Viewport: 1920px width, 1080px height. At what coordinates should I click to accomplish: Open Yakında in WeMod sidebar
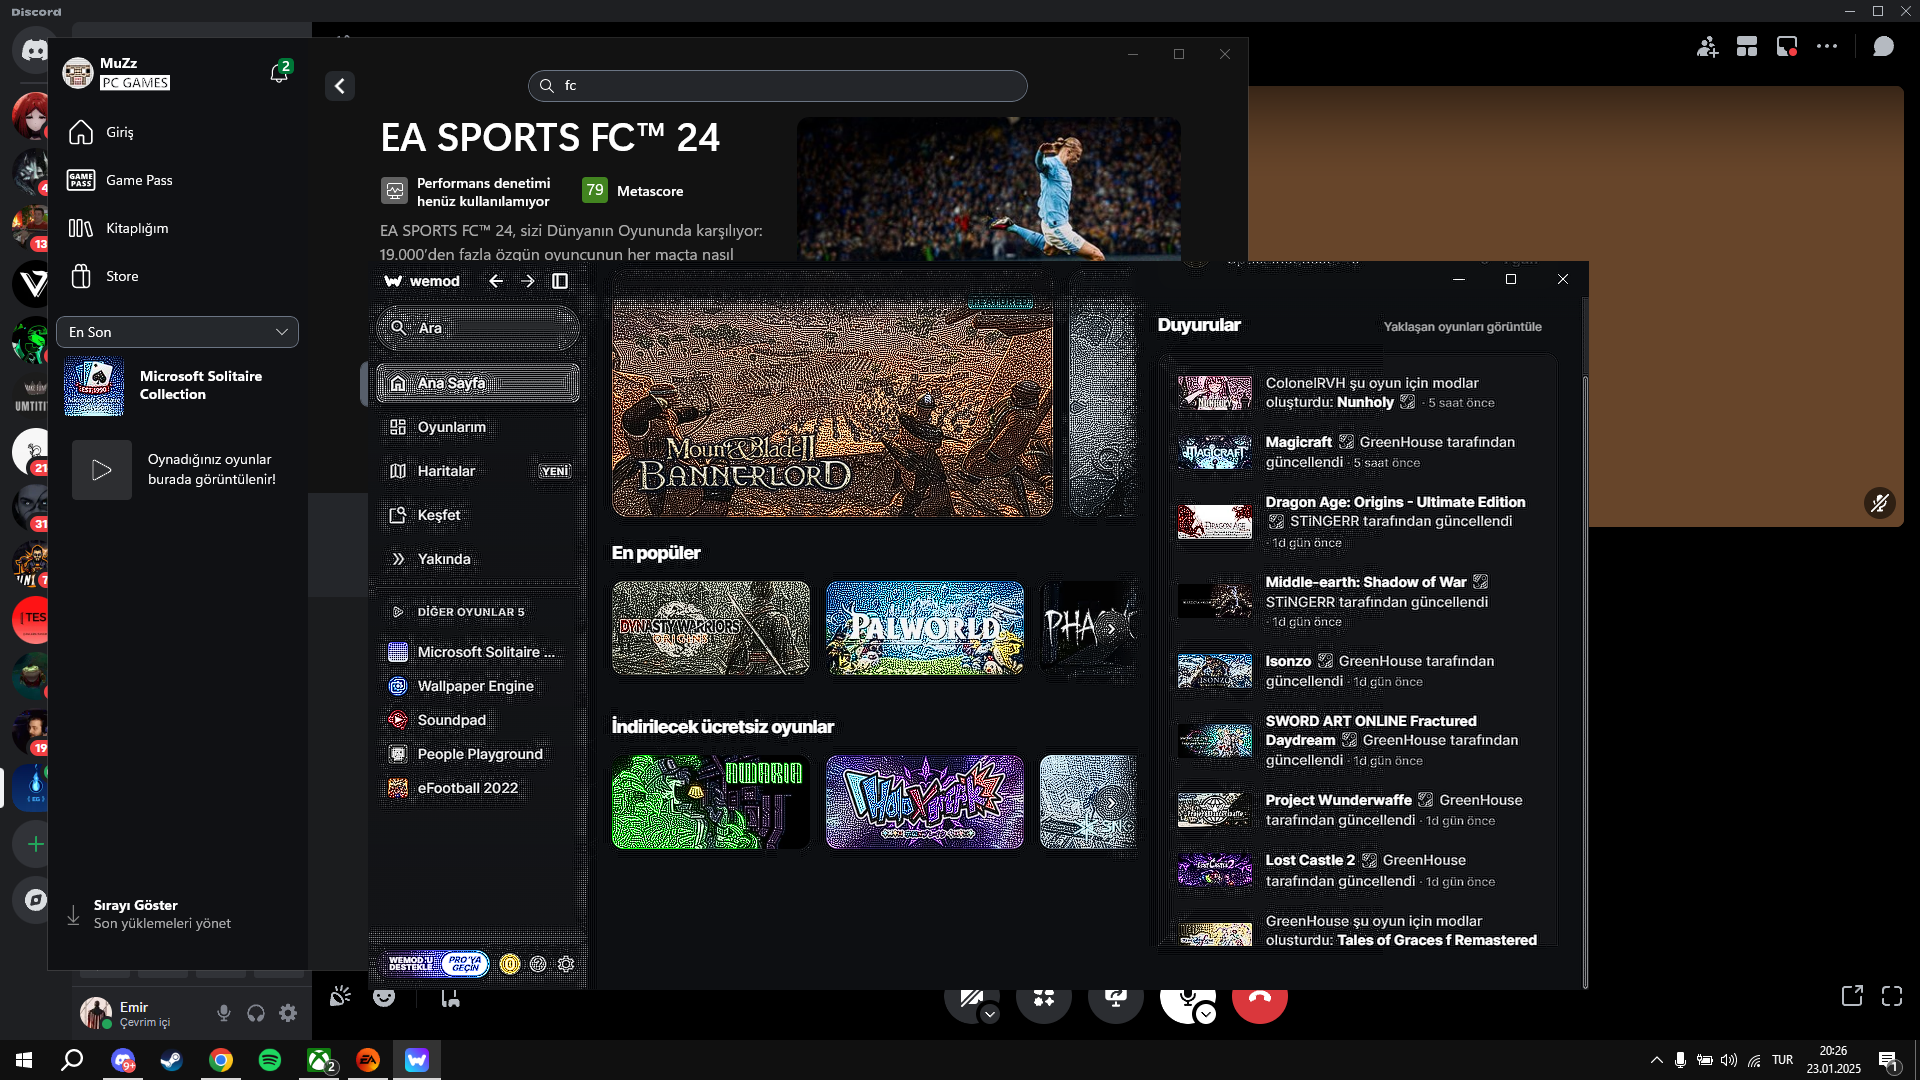pyautogui.click(x=478, y=559)
